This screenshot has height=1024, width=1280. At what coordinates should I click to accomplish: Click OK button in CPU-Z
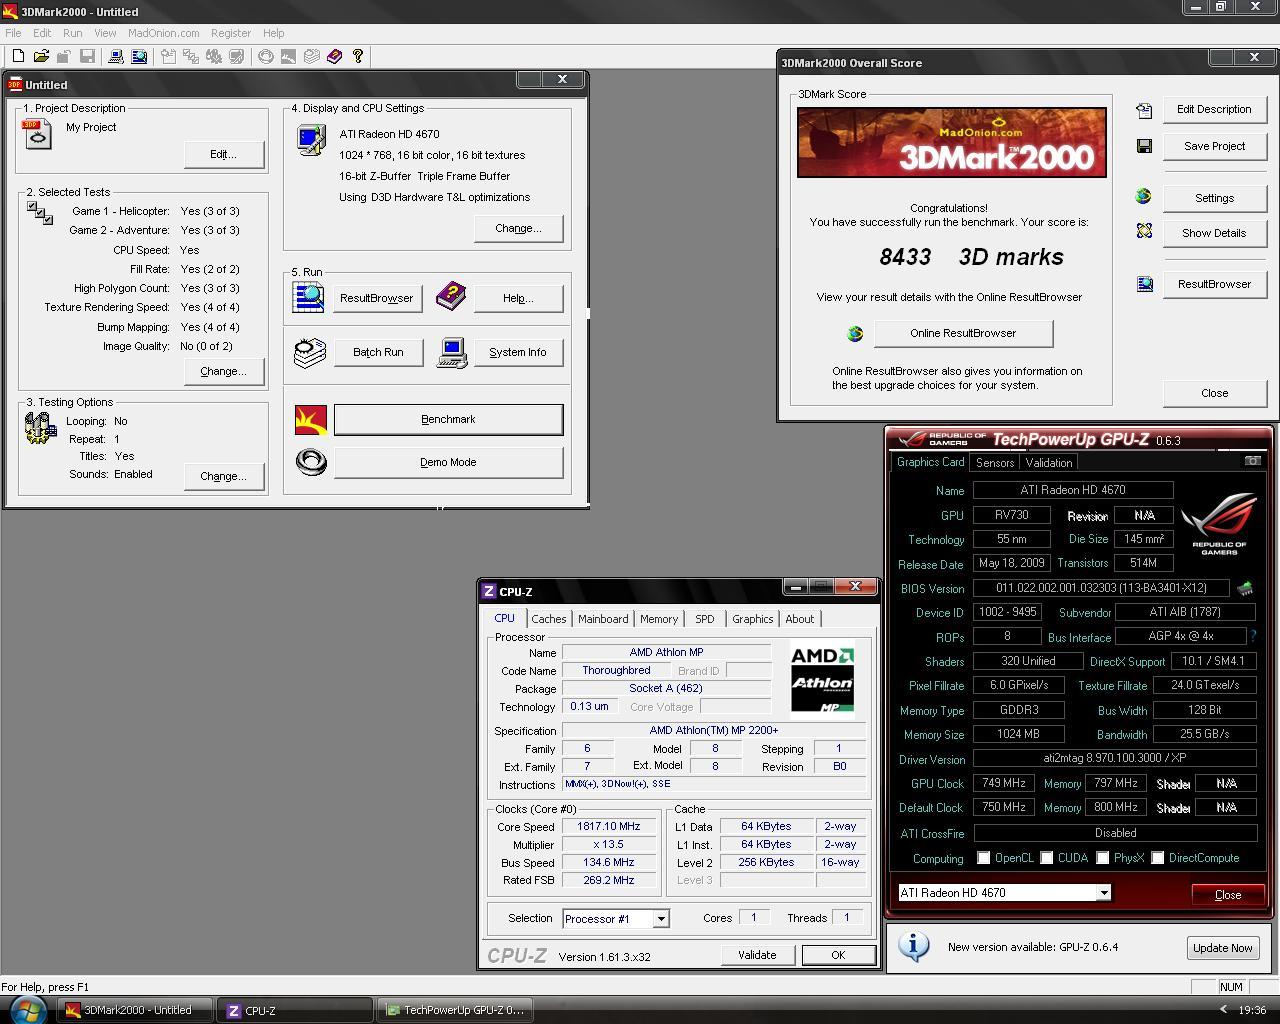click(838, 955)
